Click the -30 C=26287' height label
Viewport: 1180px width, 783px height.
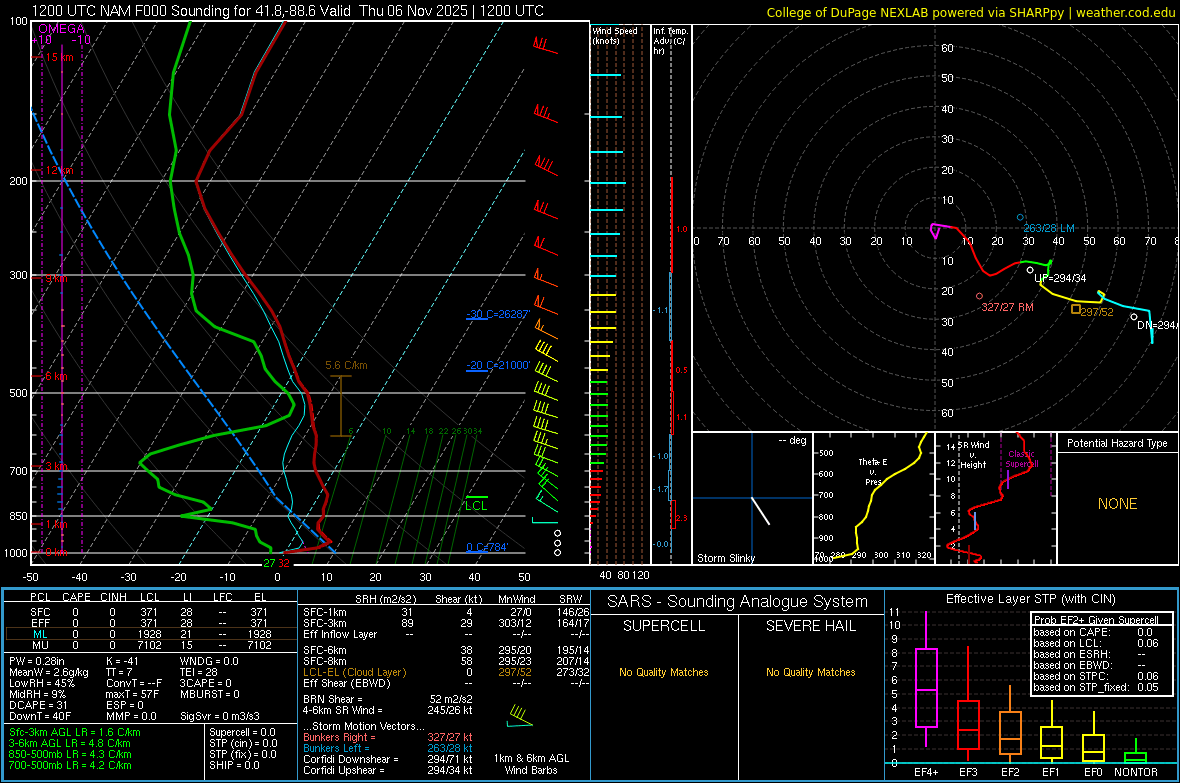[498, 314]
